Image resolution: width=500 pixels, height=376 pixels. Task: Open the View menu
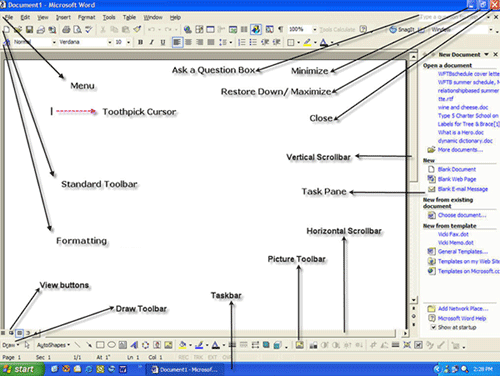[43, 17]
